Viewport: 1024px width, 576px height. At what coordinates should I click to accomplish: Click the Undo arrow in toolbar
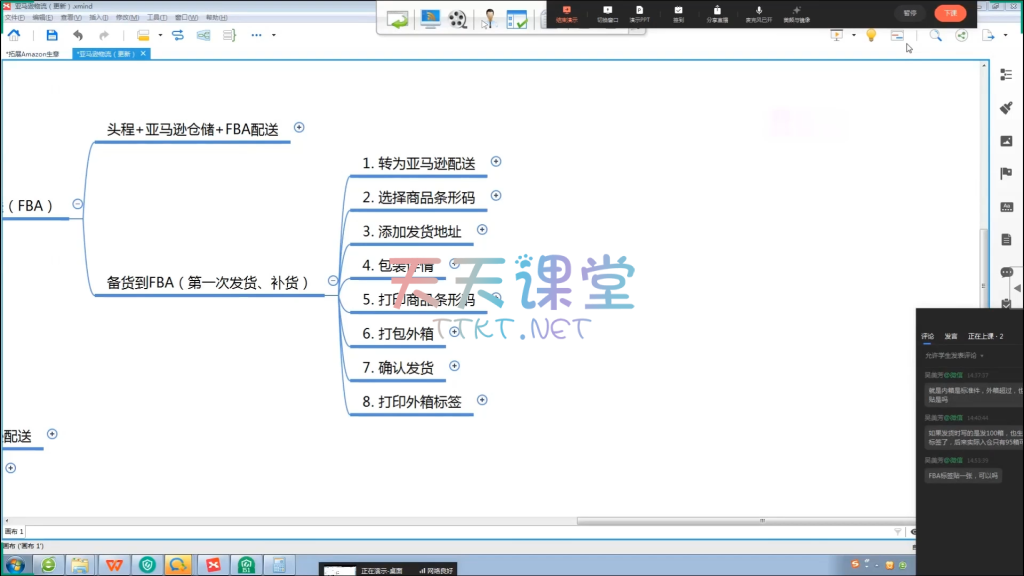(78, 35)
